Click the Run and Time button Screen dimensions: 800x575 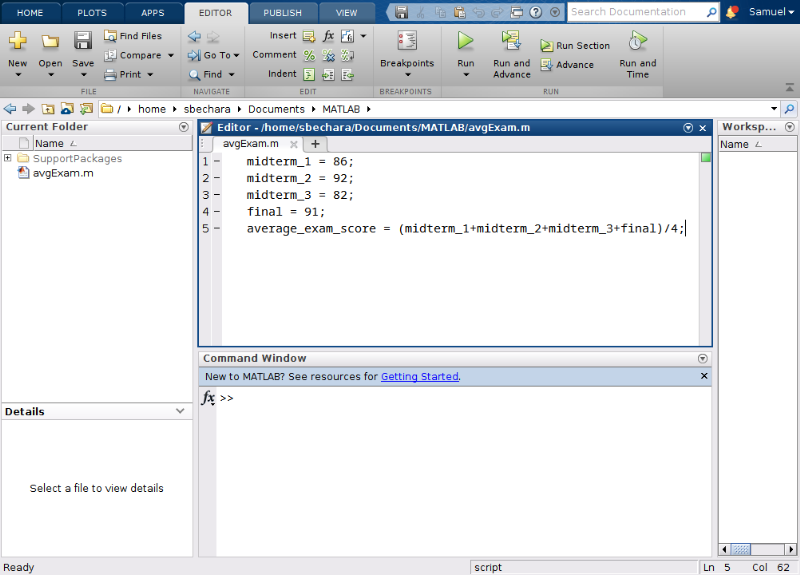click(637, 54)
